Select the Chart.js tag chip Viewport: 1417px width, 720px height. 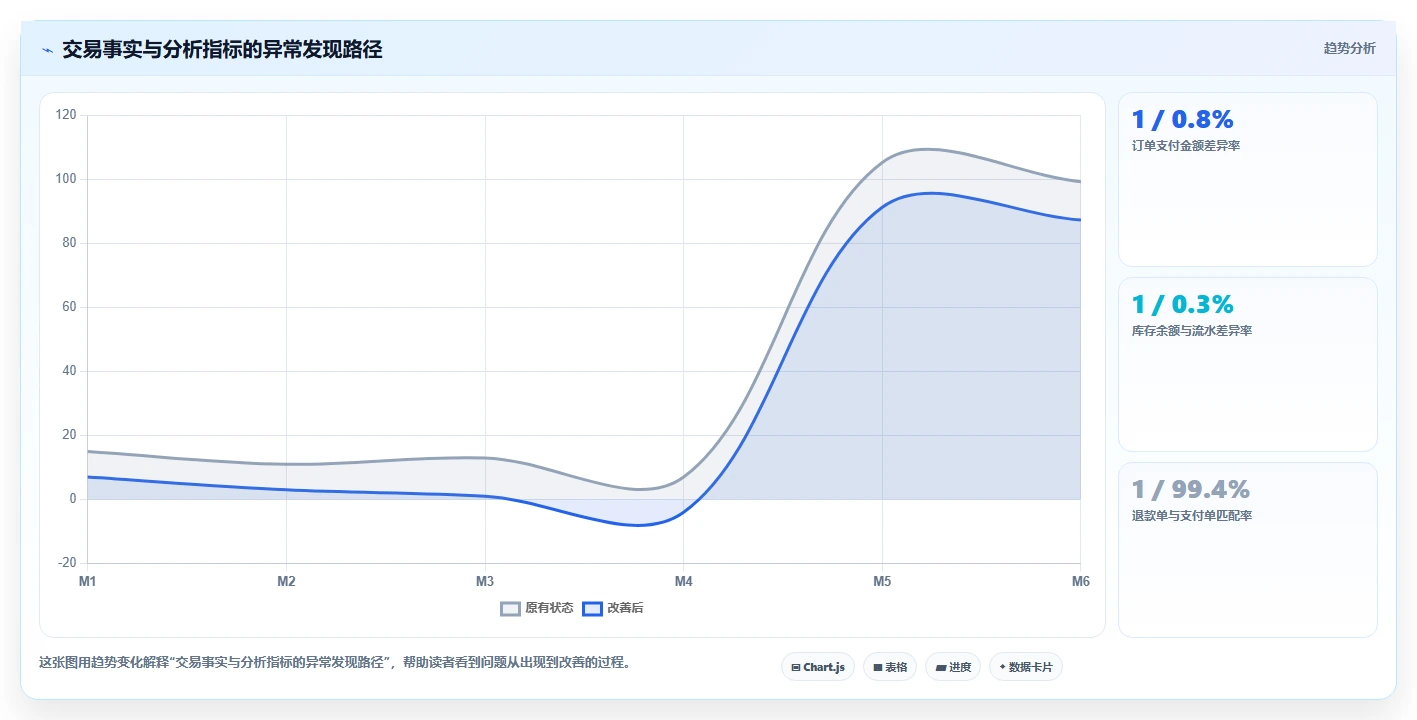pyautogui.click(x=817, y=667)
